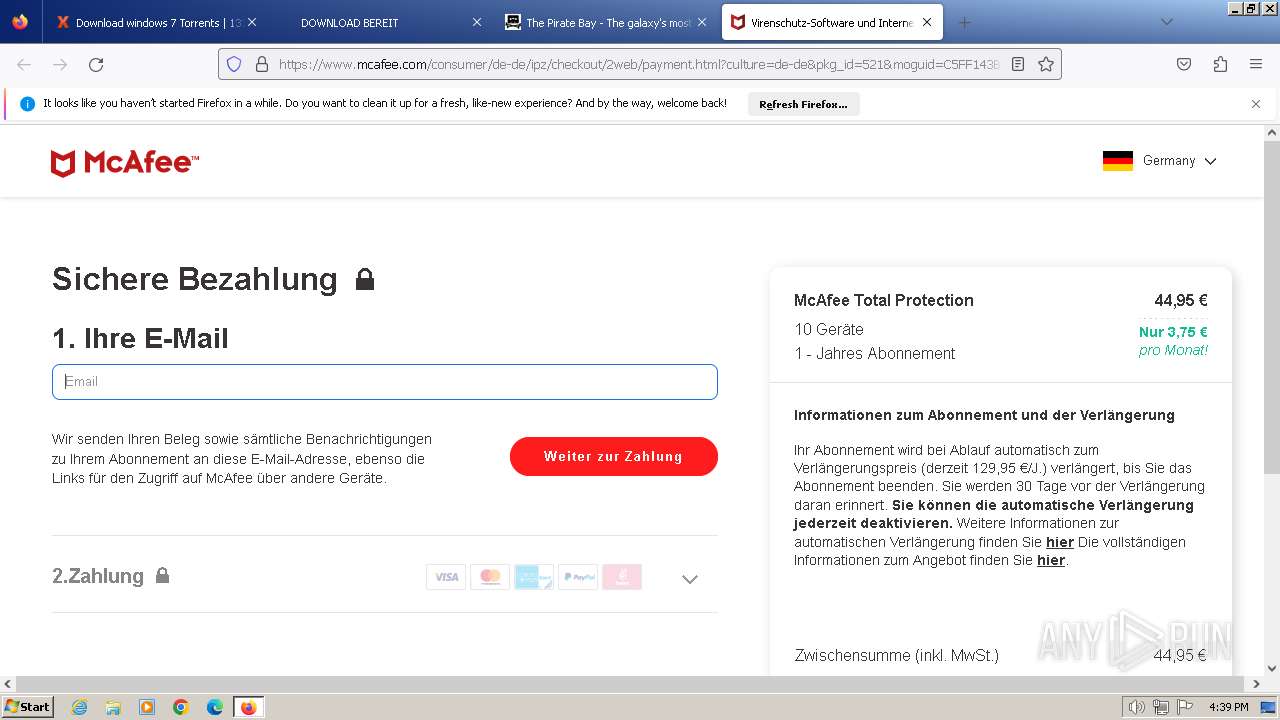Click the McAfee logo
The width and height of the screenshot is (1280, 720).
tap(125, 163)
